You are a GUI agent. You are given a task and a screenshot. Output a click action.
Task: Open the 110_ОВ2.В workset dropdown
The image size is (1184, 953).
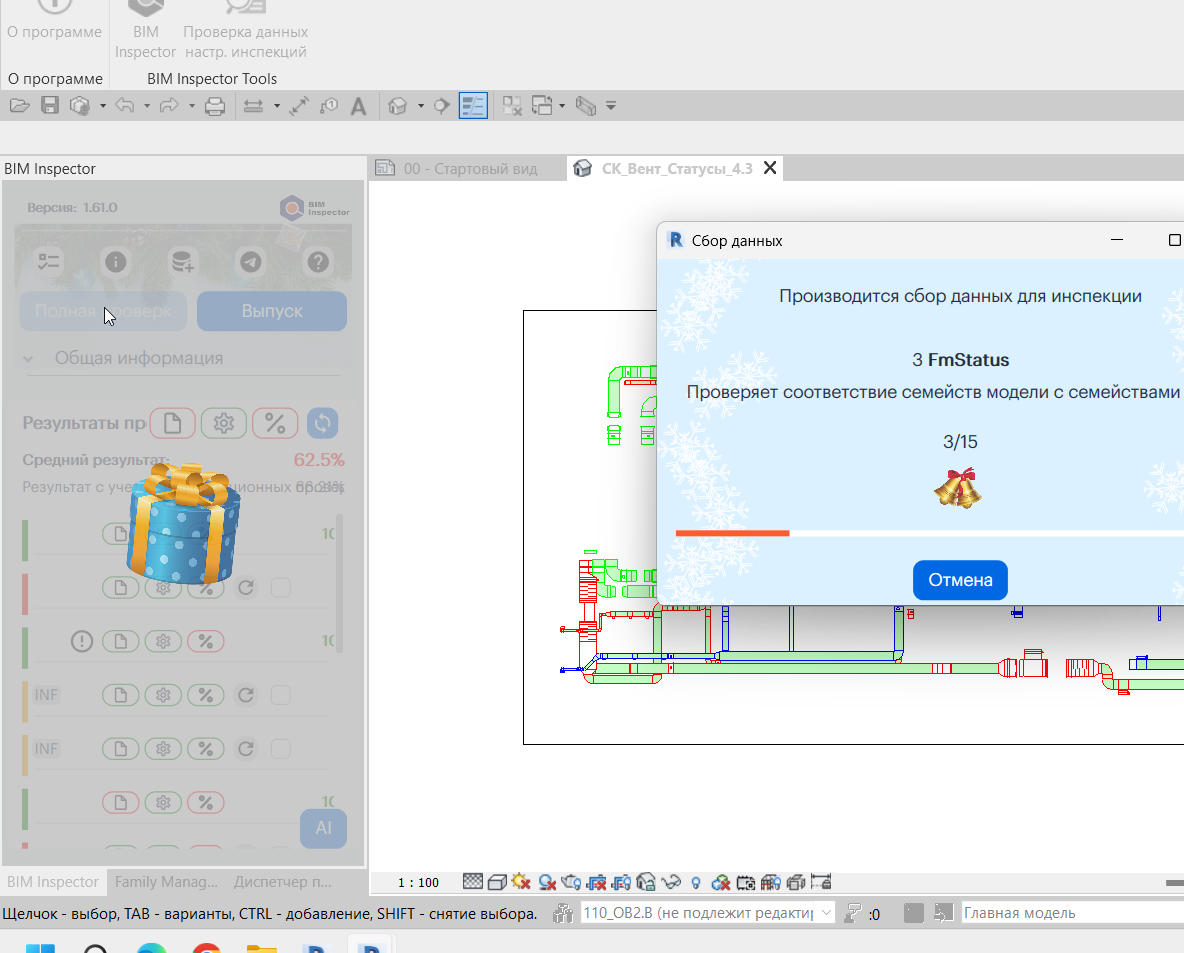[x=826, y=913]
